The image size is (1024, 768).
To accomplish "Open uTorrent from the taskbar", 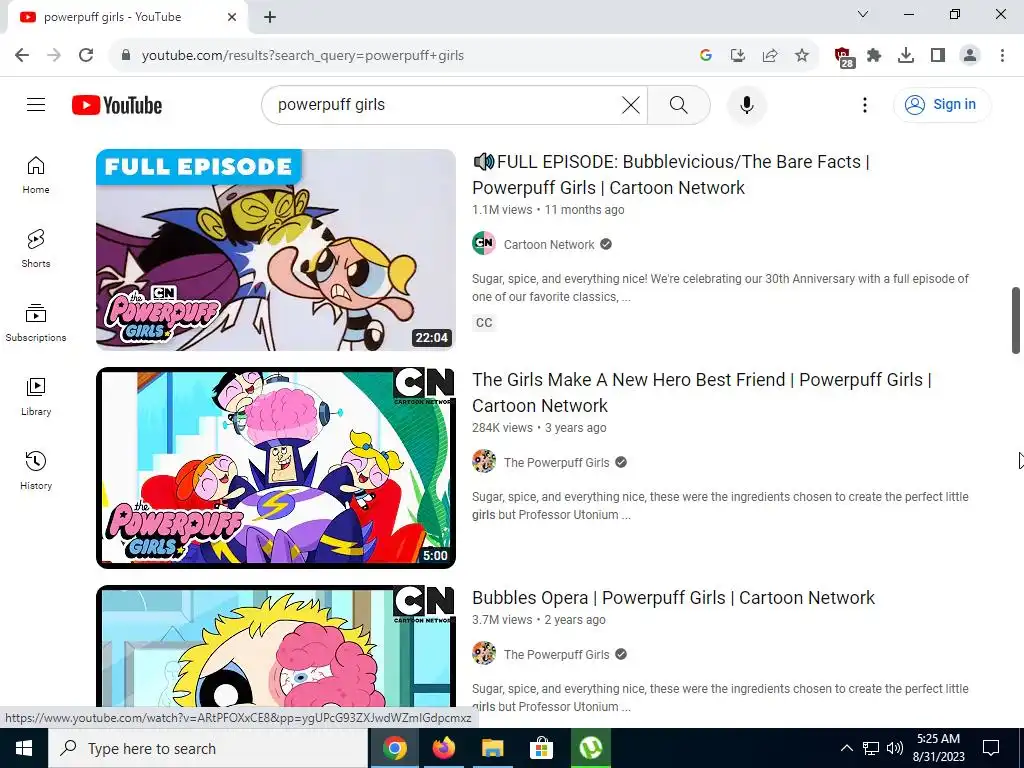I will pyautogui.click(x=590, y=748).
